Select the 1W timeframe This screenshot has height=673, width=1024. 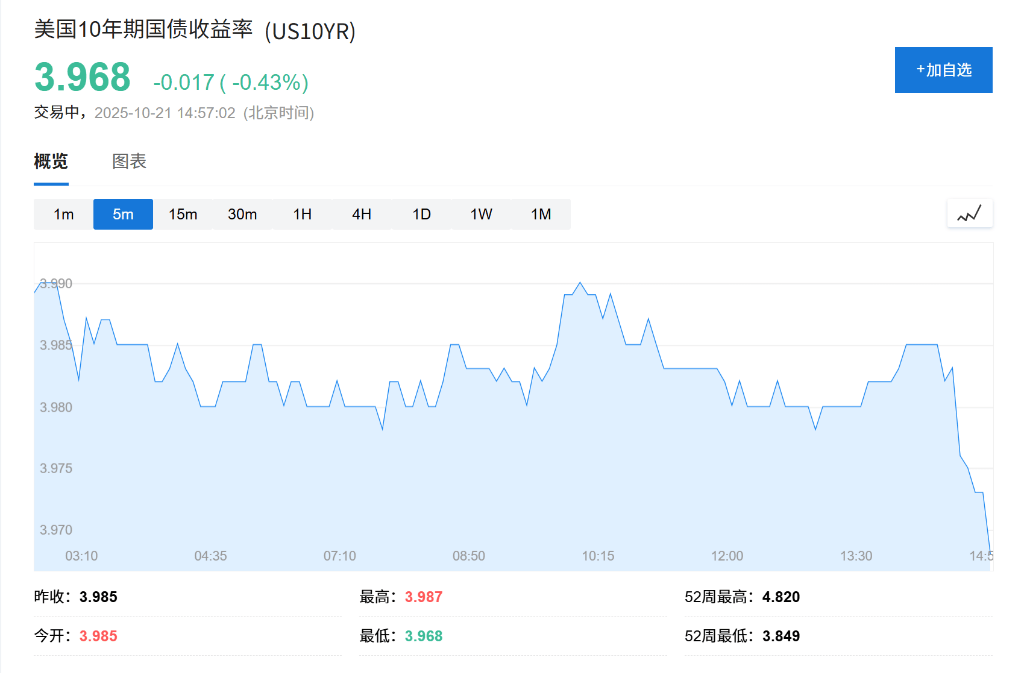[x=480, y=213]
